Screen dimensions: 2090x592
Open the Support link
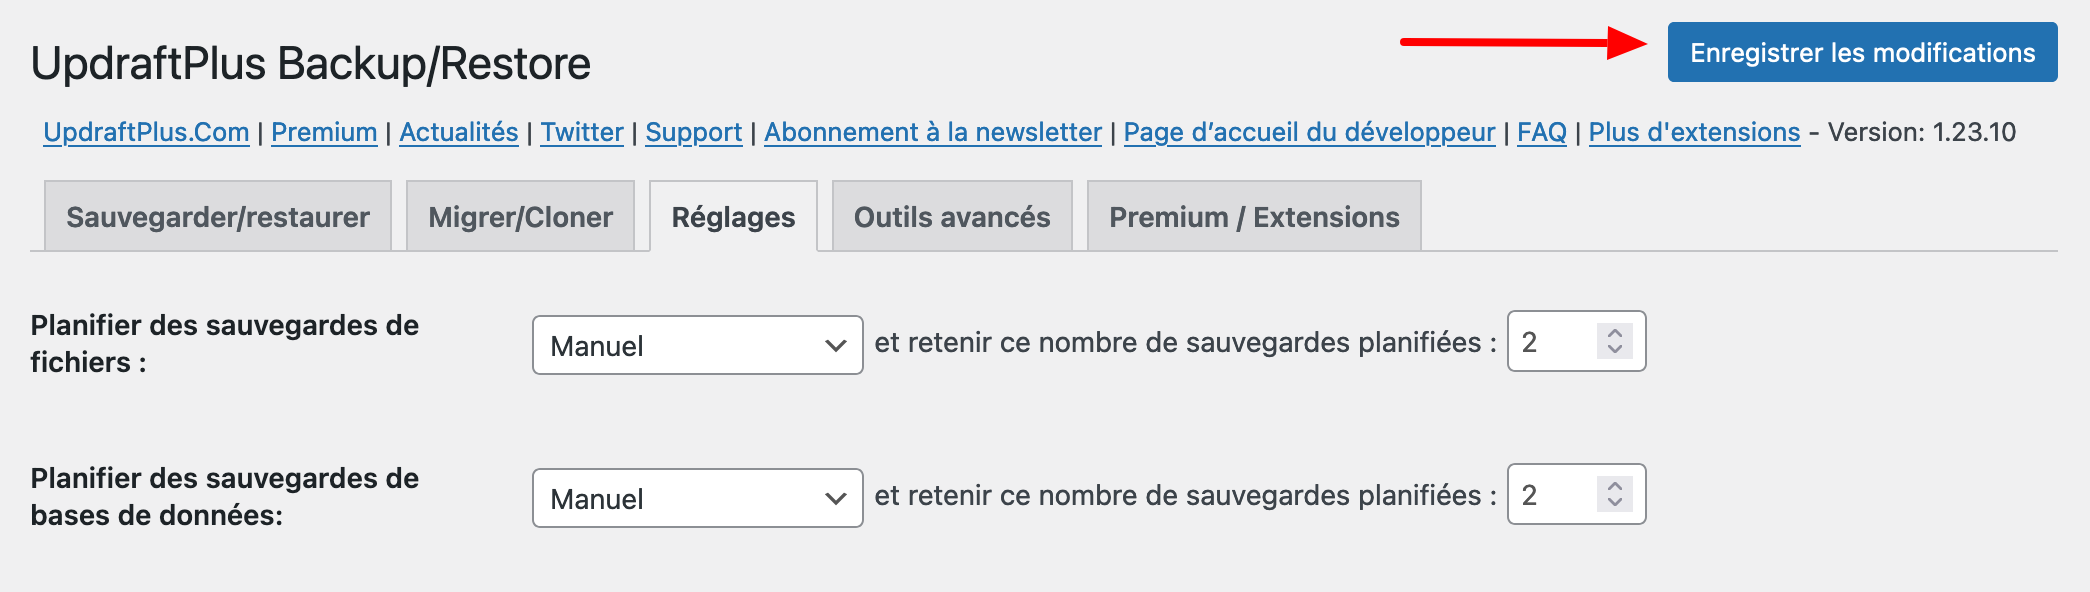pyautogui.click(x=694, y=132)
